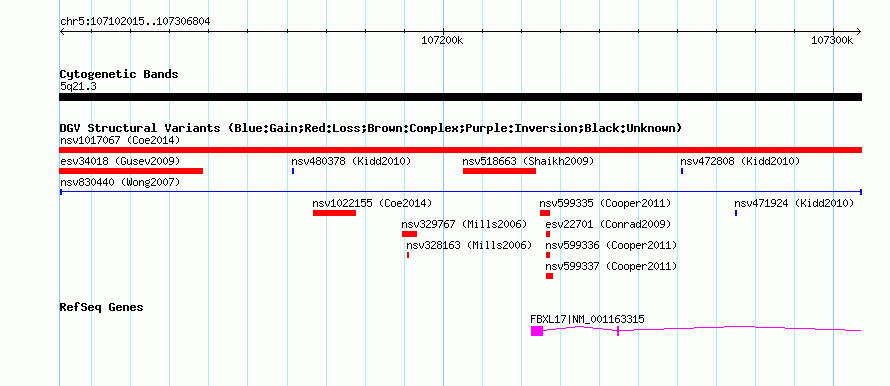
Task: Open the nsv328163 (Mills2006) label
Action: (469, 245)
